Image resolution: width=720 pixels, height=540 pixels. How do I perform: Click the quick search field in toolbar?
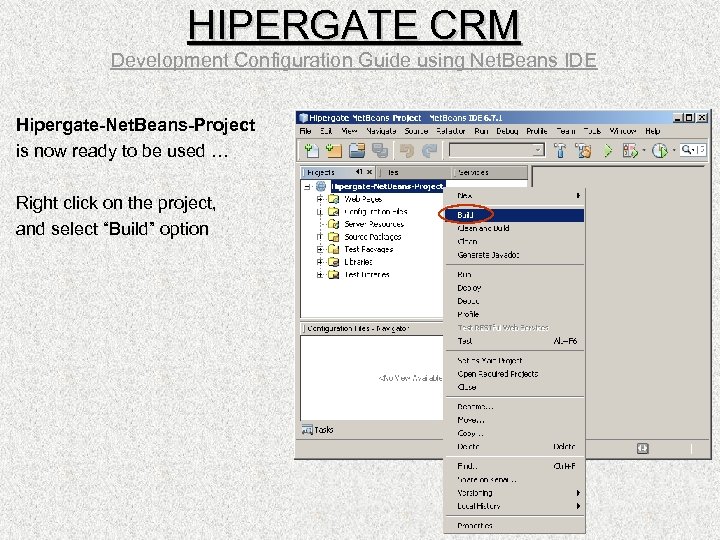pos(693,150)
